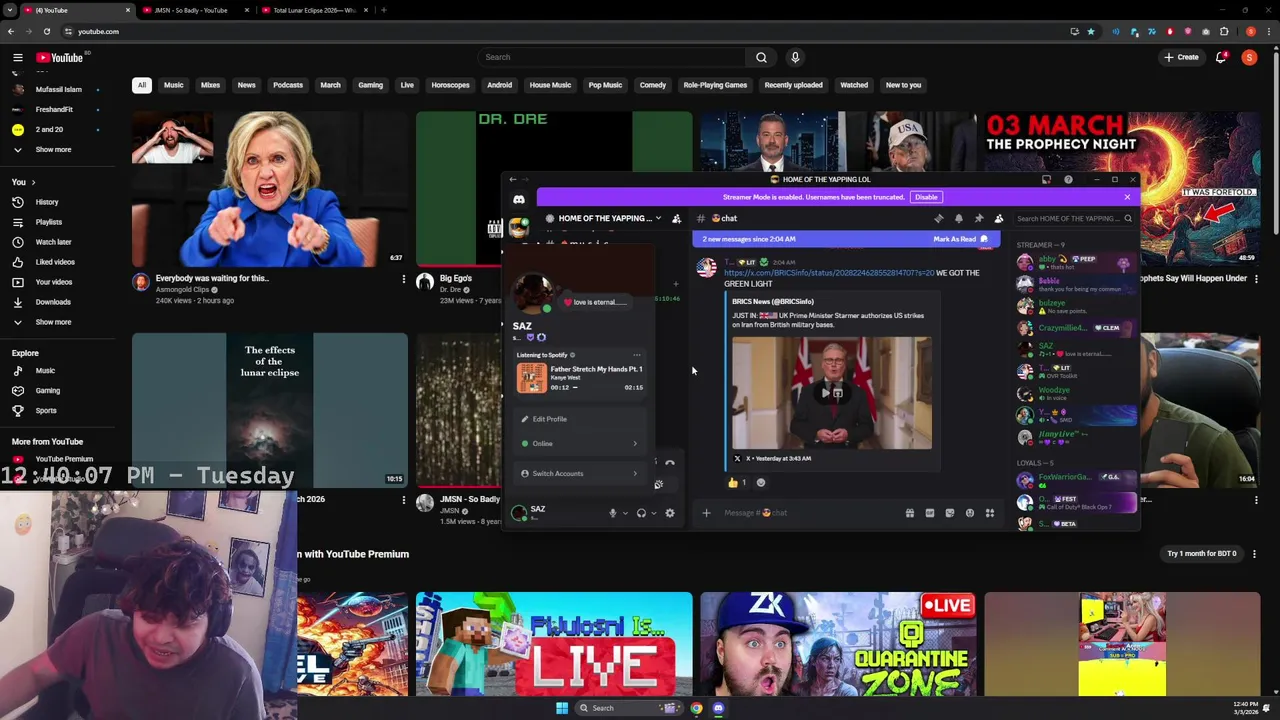The width and height of the screenshot is (1280, 720).
Task: Open YouTube notifications bell
Action: [x=1221, y=57]
